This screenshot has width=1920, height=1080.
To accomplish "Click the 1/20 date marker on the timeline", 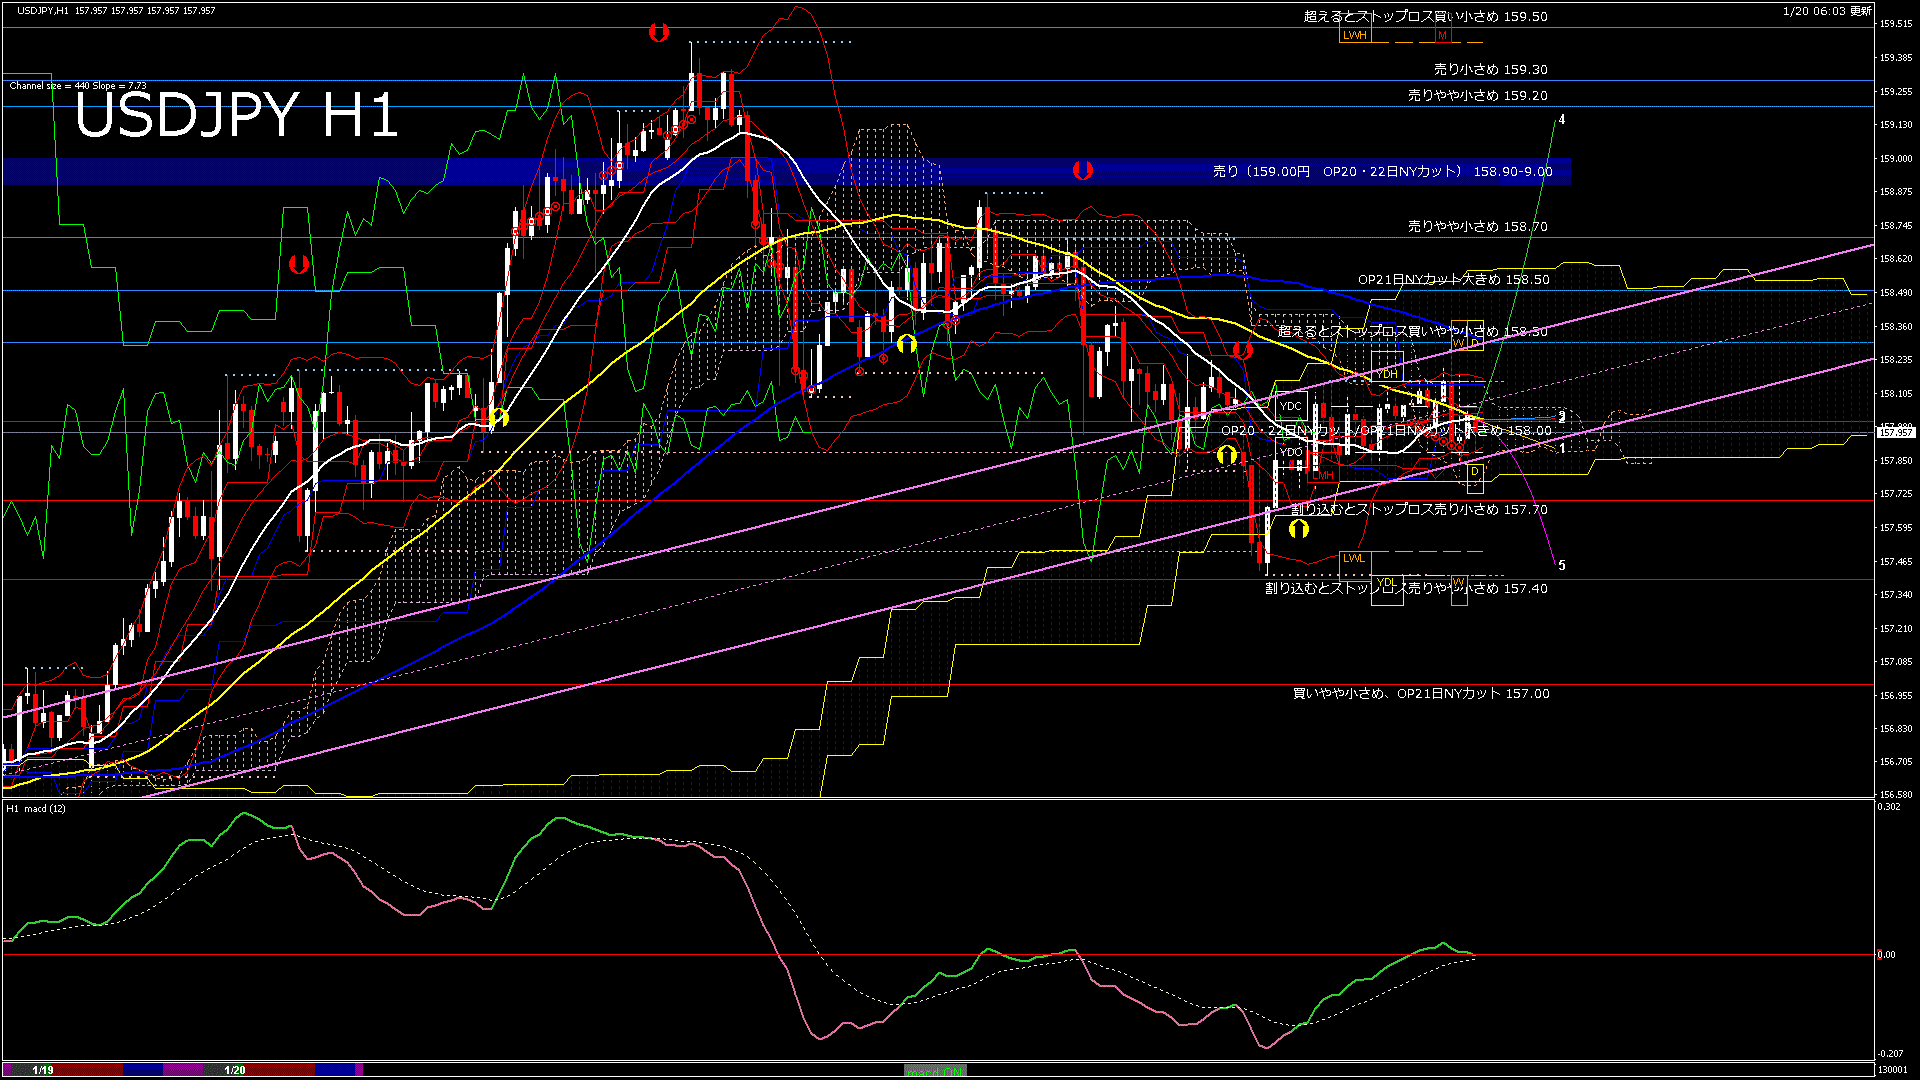I will [x=235, y=1070].
